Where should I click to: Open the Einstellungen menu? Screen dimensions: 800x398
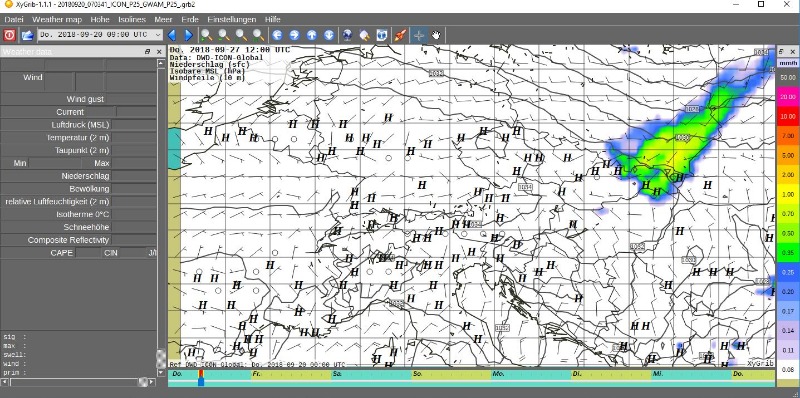click(232, 19)
